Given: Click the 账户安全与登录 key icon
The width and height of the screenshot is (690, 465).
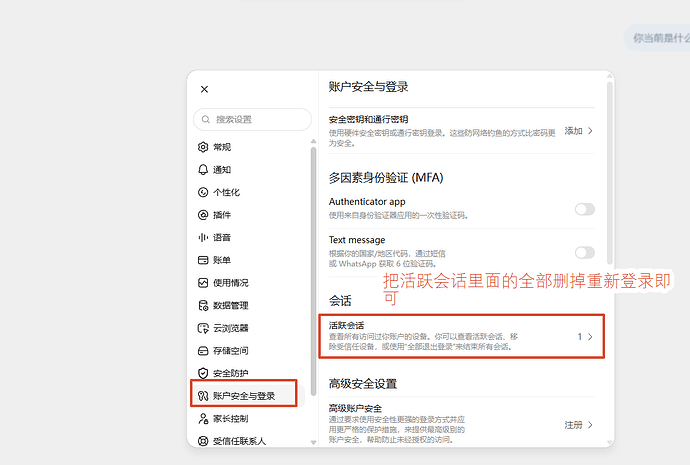Looking at the screenshot, I should point(203,396).
